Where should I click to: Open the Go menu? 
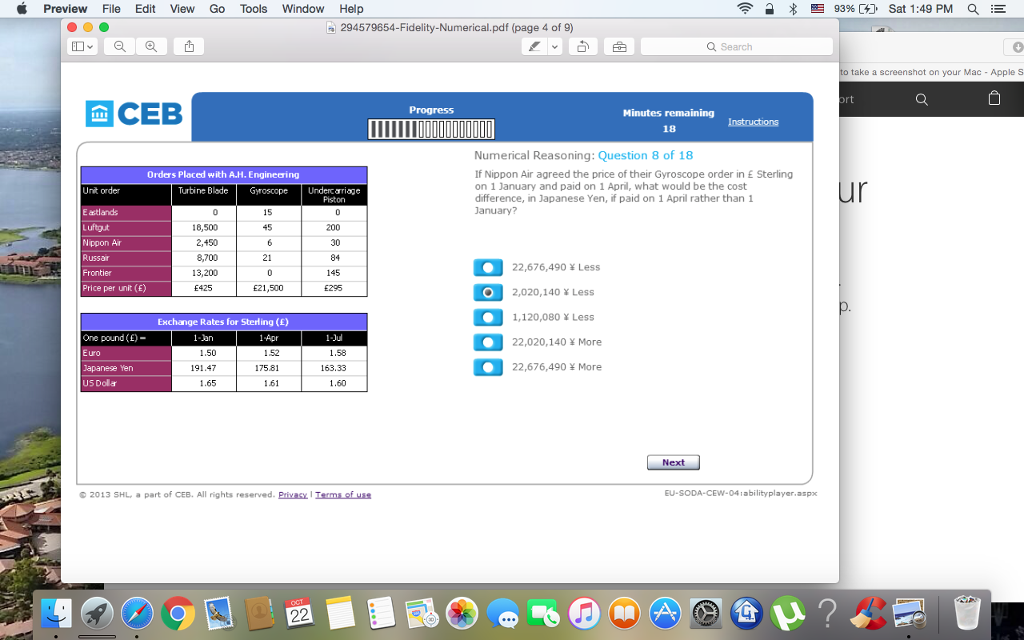point(217,8)
